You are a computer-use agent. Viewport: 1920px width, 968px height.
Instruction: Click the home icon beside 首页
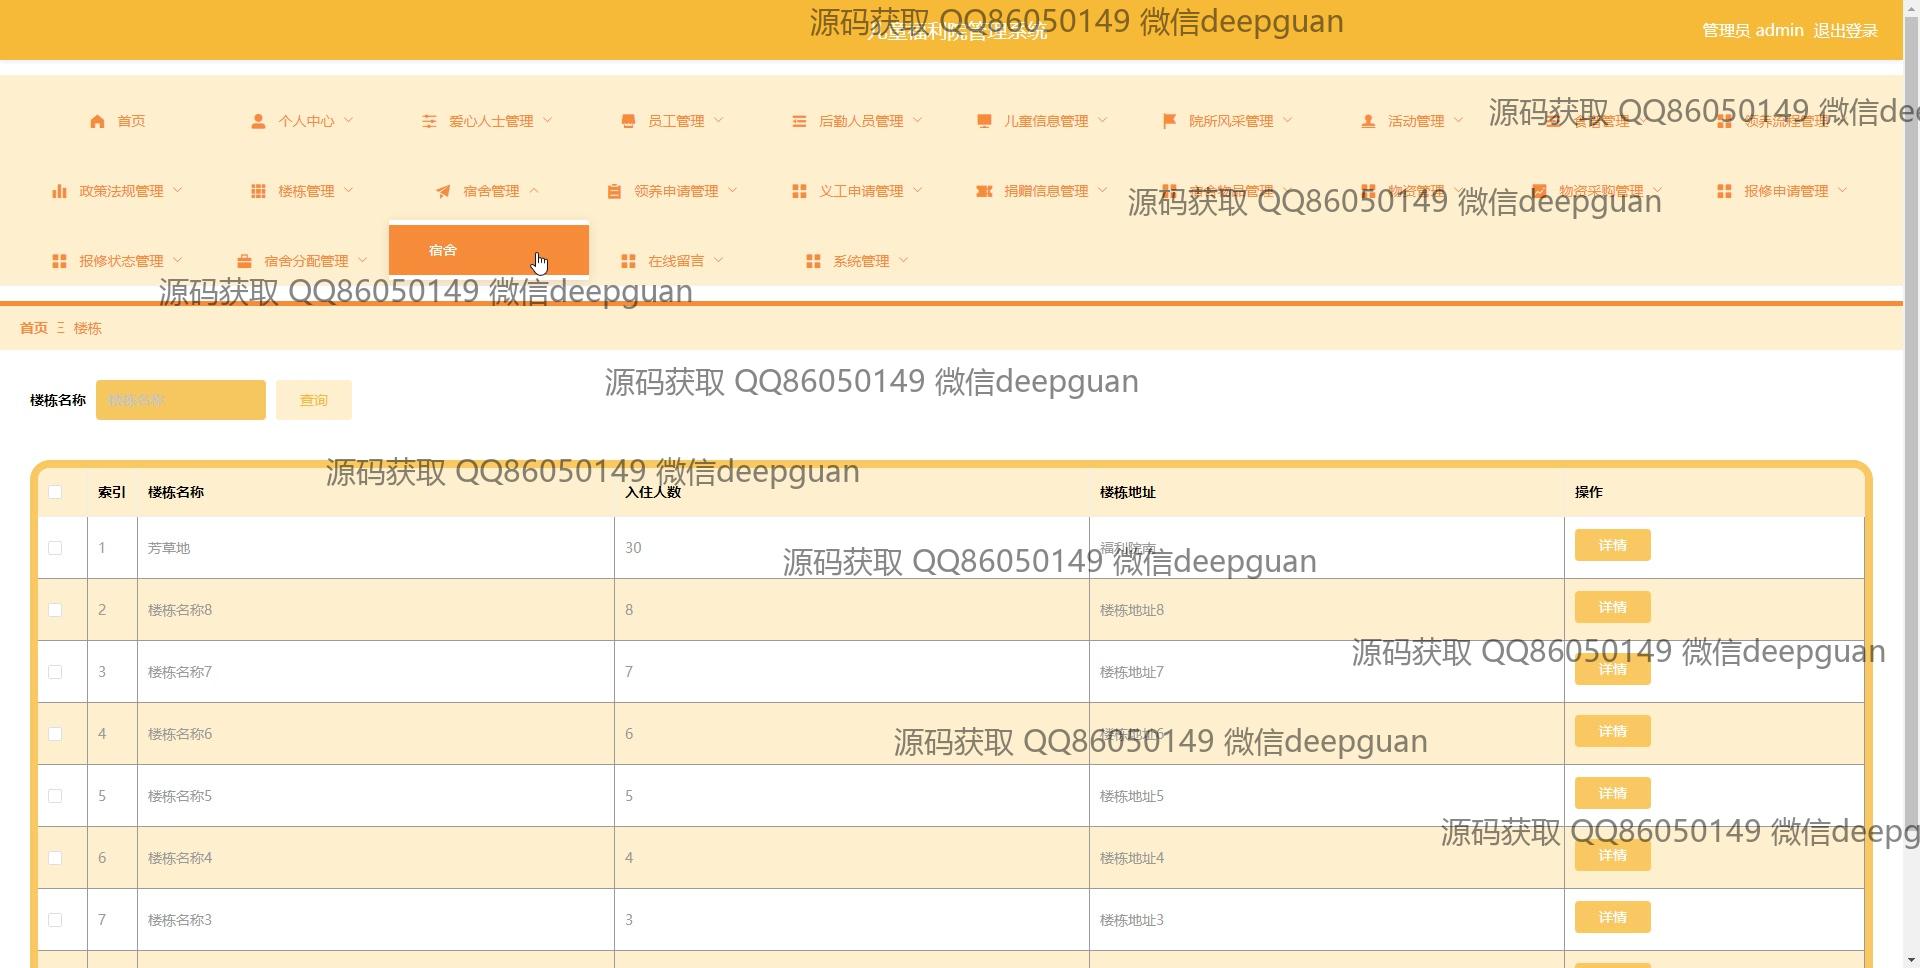coord(97,121)
